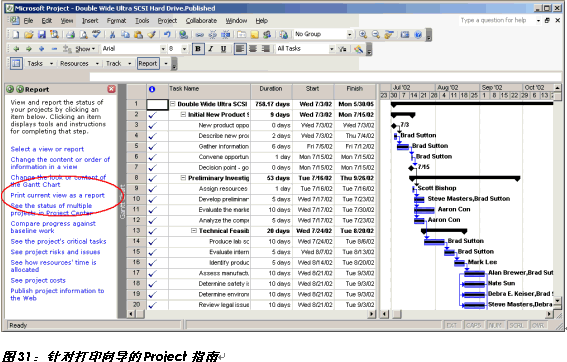Click the Zoom In magnifier icon

[x=363, y=34]
